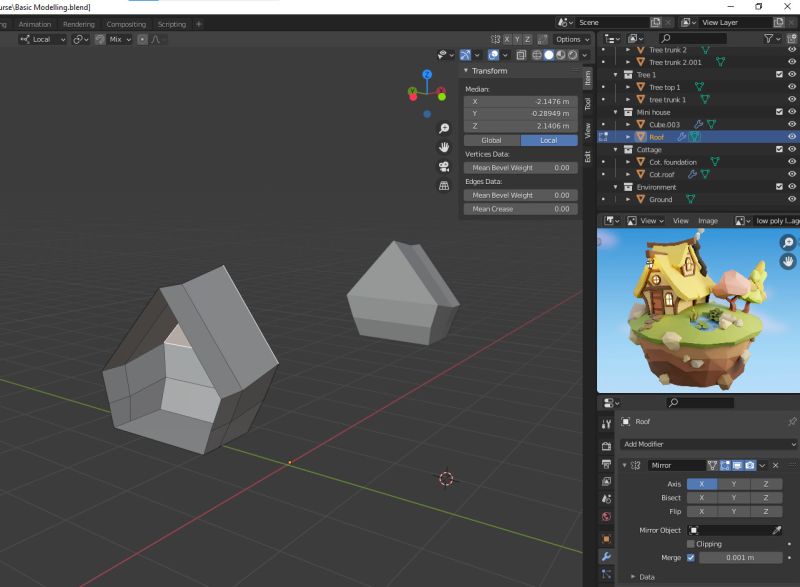The height and width of the screenshot is (587, 800).
Task: Uncheck Environment collection checkbox
Action: [x=779, y=187]
